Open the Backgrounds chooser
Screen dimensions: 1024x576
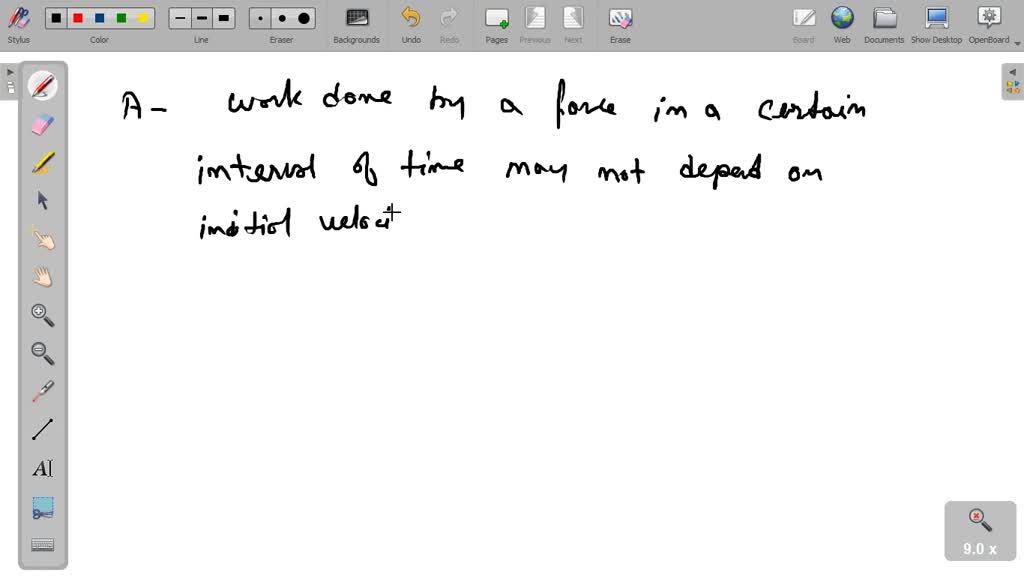pos(356,23)
